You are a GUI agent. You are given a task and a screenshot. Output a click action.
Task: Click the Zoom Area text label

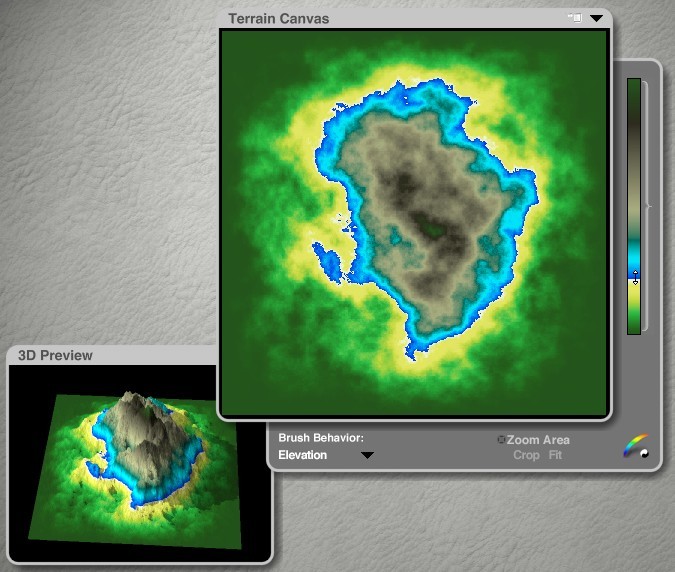538,440
